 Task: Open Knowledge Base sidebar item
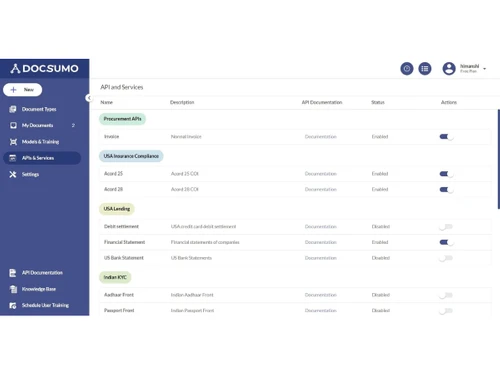[42, 289]
